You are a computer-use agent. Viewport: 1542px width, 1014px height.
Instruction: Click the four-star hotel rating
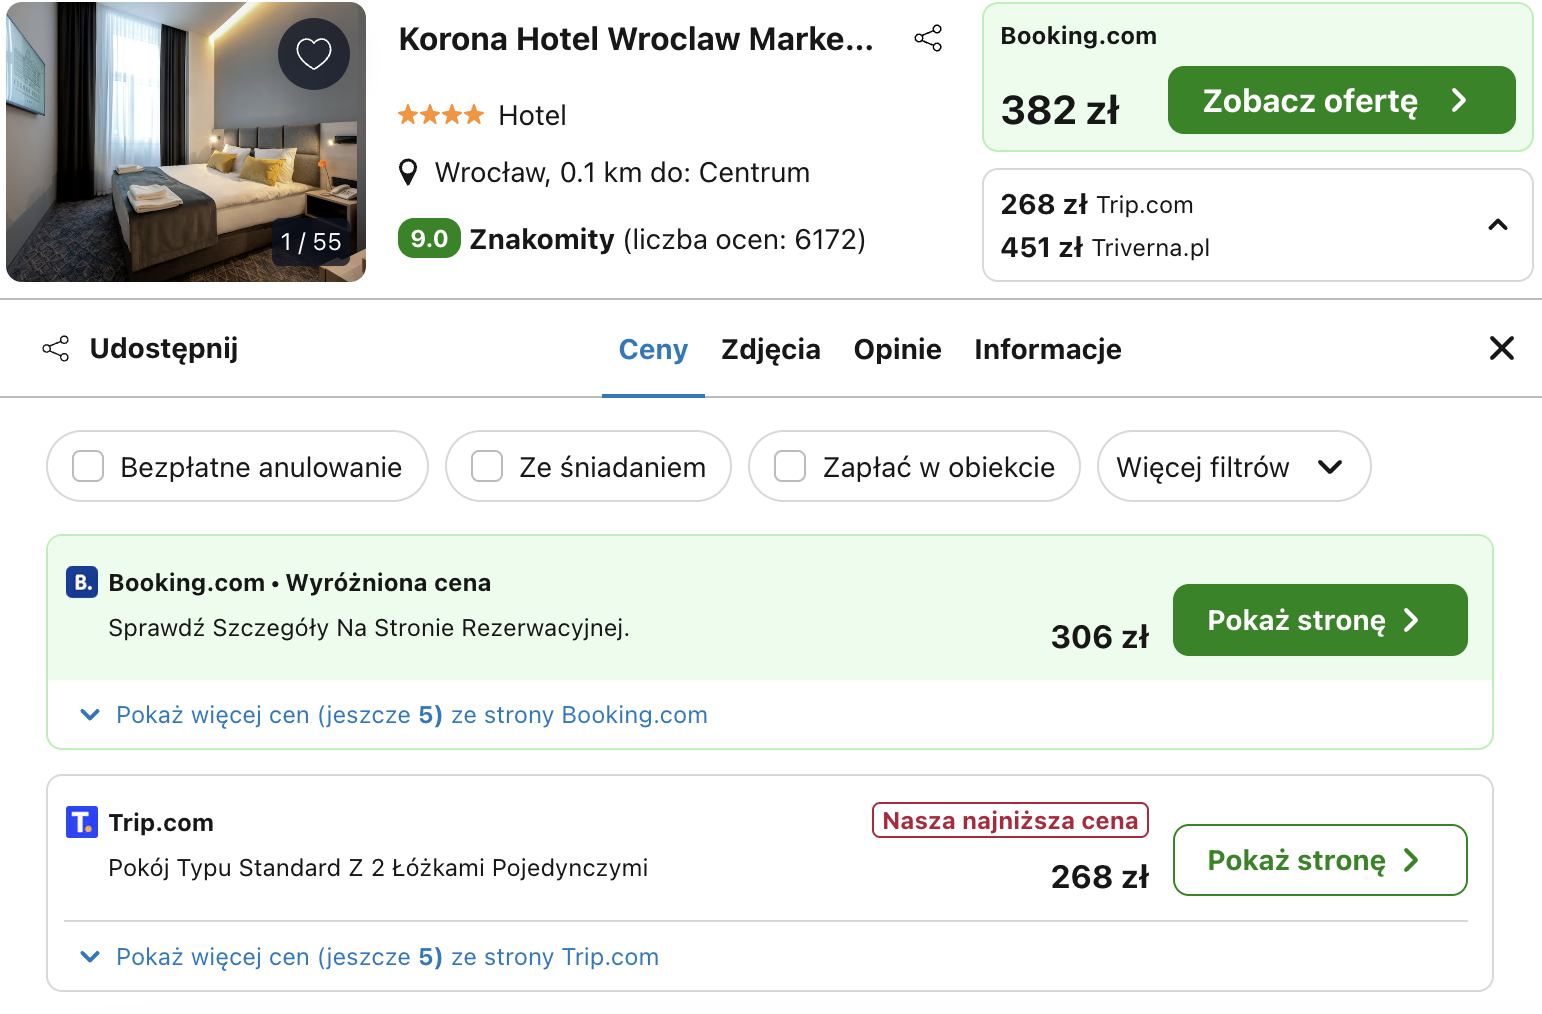(441, 115)
